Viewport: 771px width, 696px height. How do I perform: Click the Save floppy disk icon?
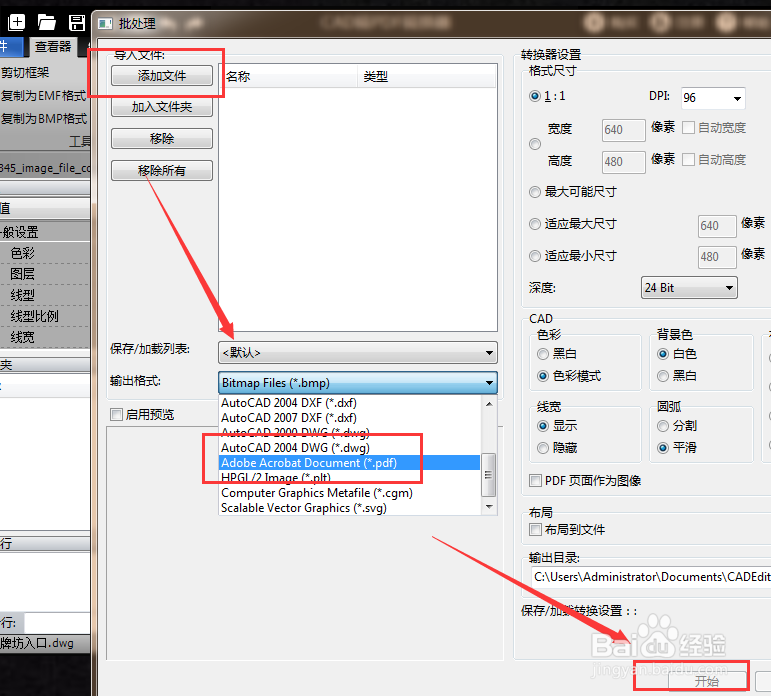click(x=77, y=23)
